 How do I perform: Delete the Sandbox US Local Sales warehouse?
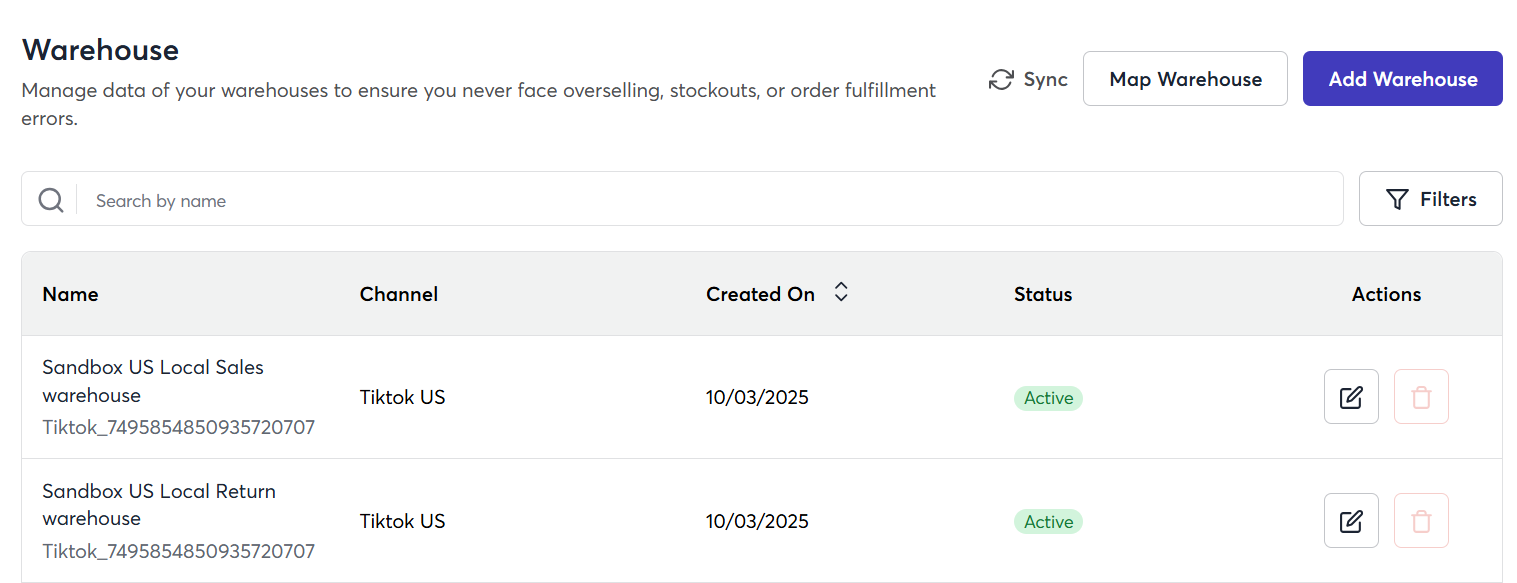pyautogui.click(x=1421, y=397)
